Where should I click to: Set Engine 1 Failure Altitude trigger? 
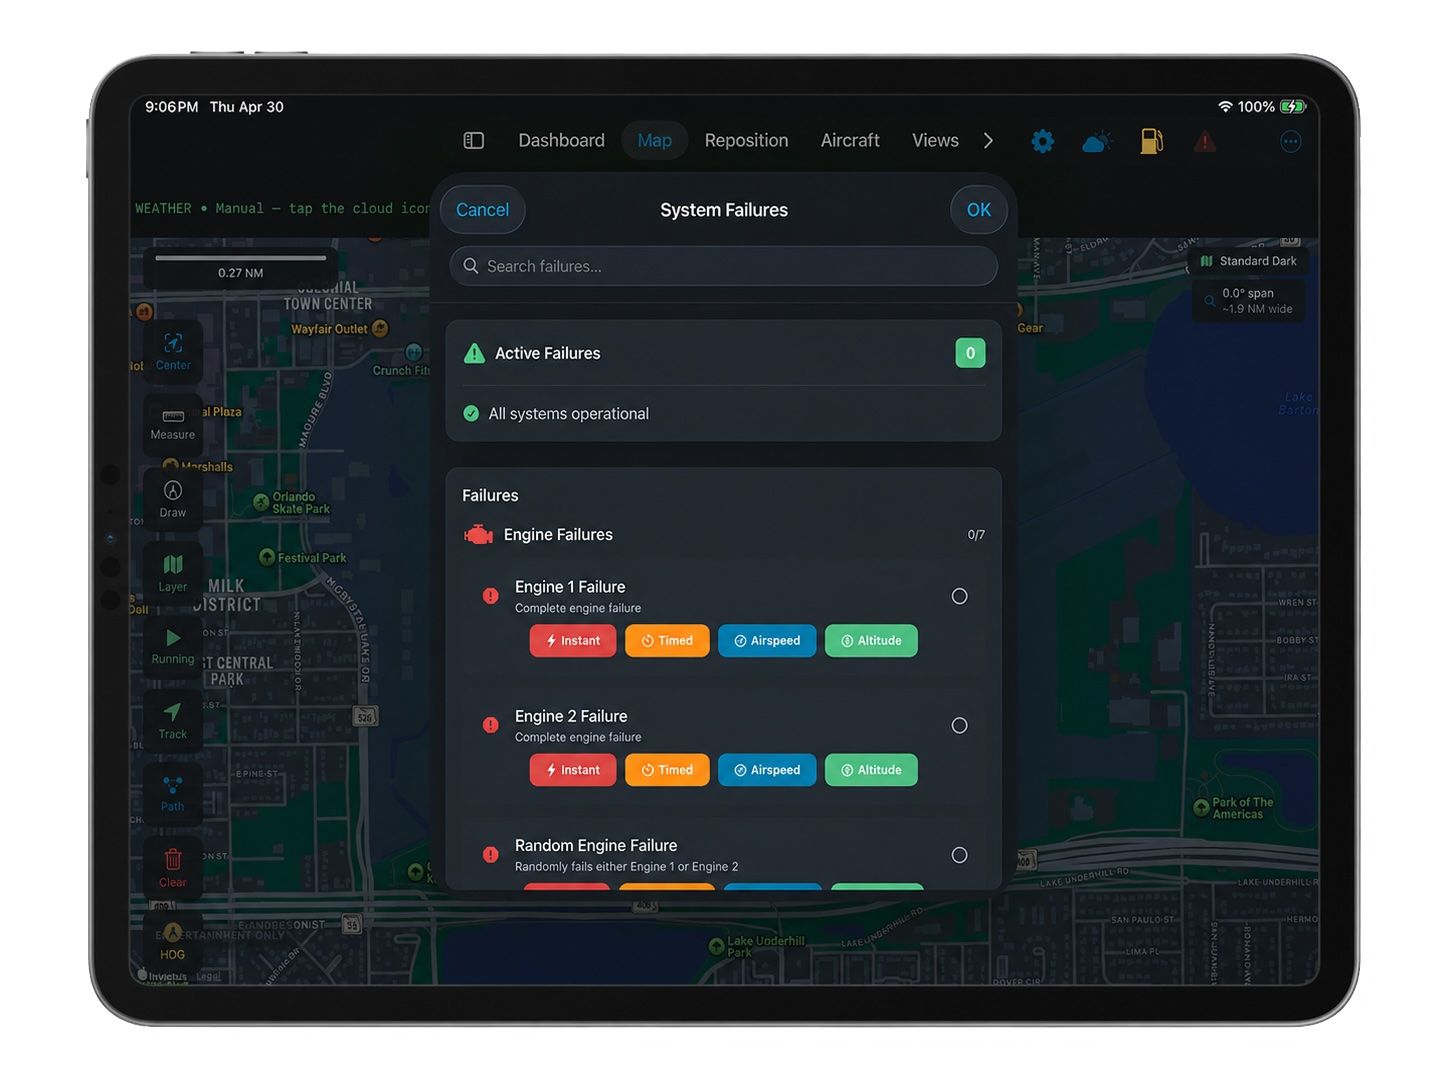pos(871,641)
